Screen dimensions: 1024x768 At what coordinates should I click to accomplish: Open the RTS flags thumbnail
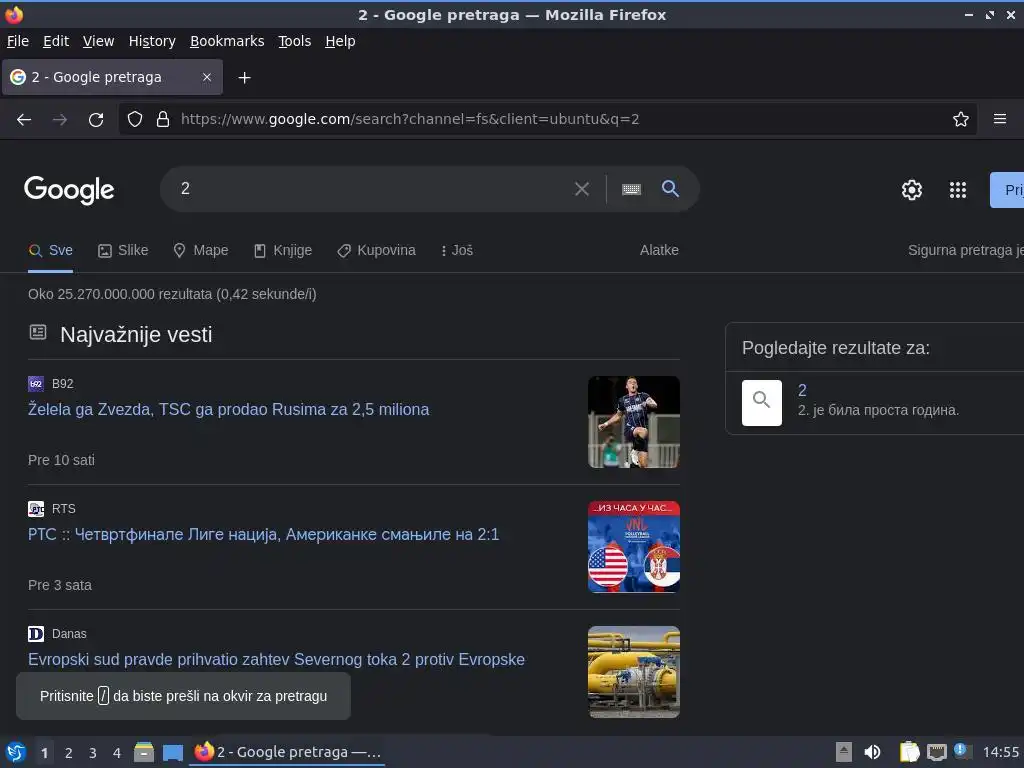(633, 547)
